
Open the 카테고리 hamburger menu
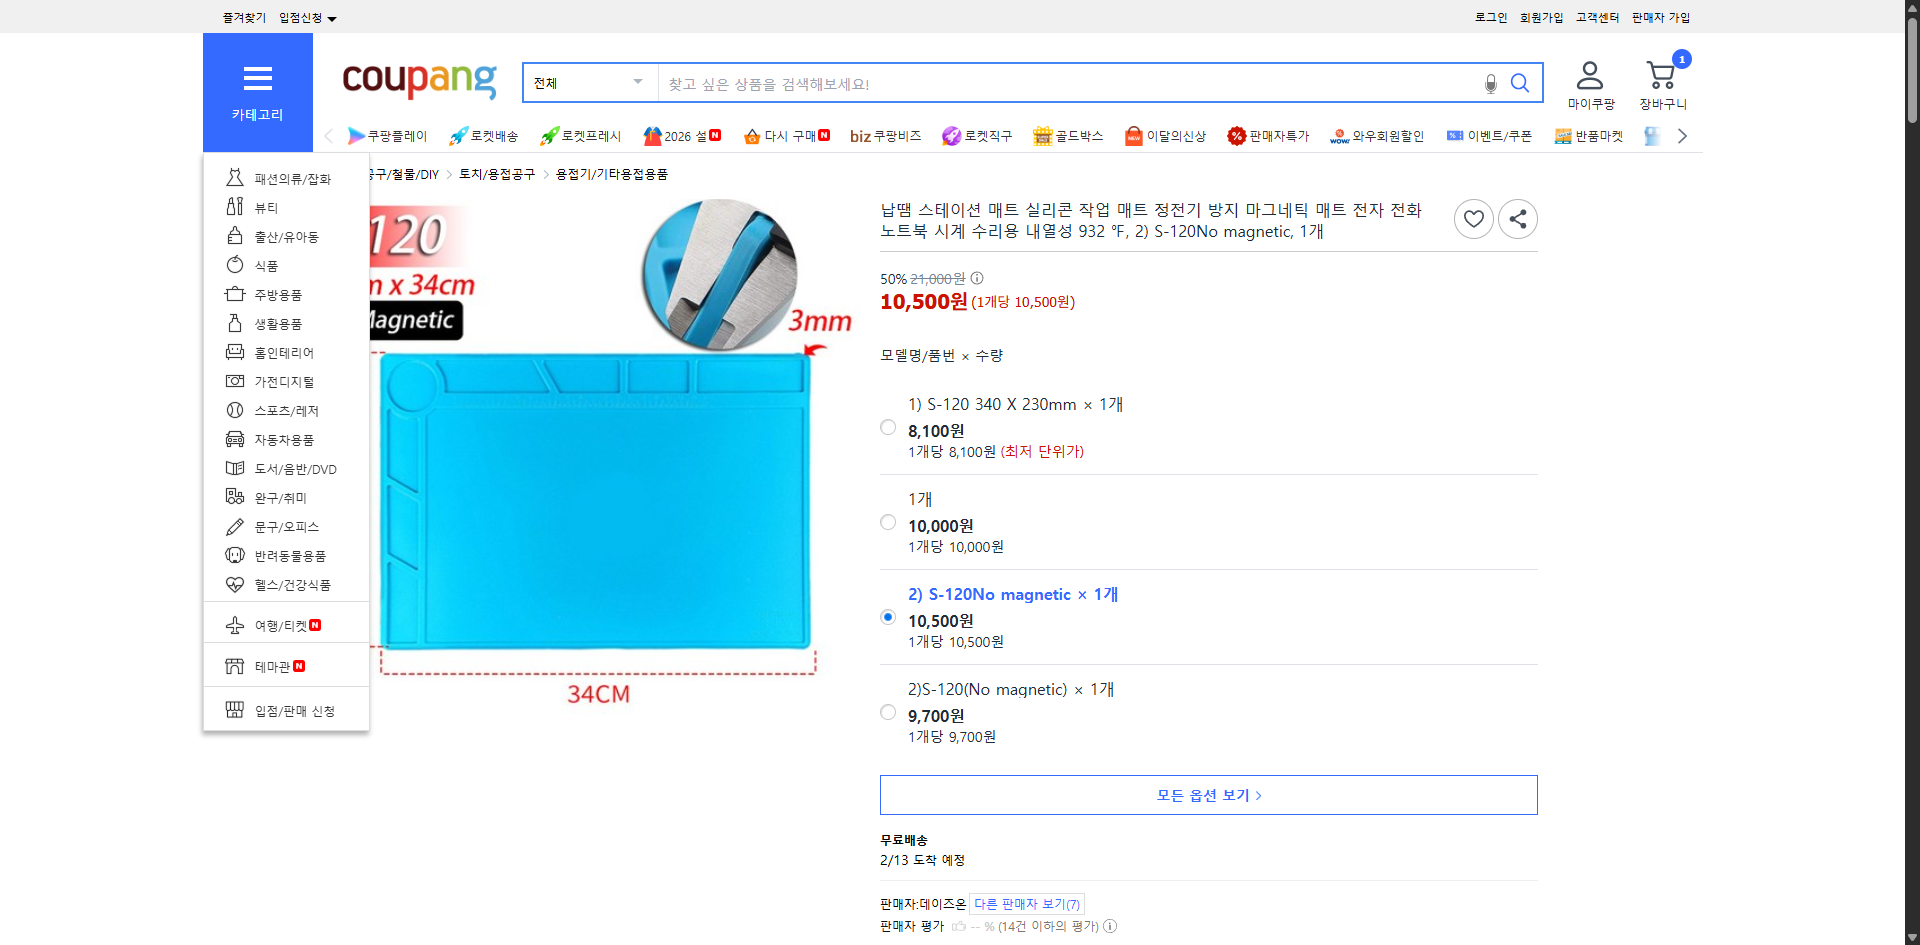pyautogui.click(x=257, y=78)
